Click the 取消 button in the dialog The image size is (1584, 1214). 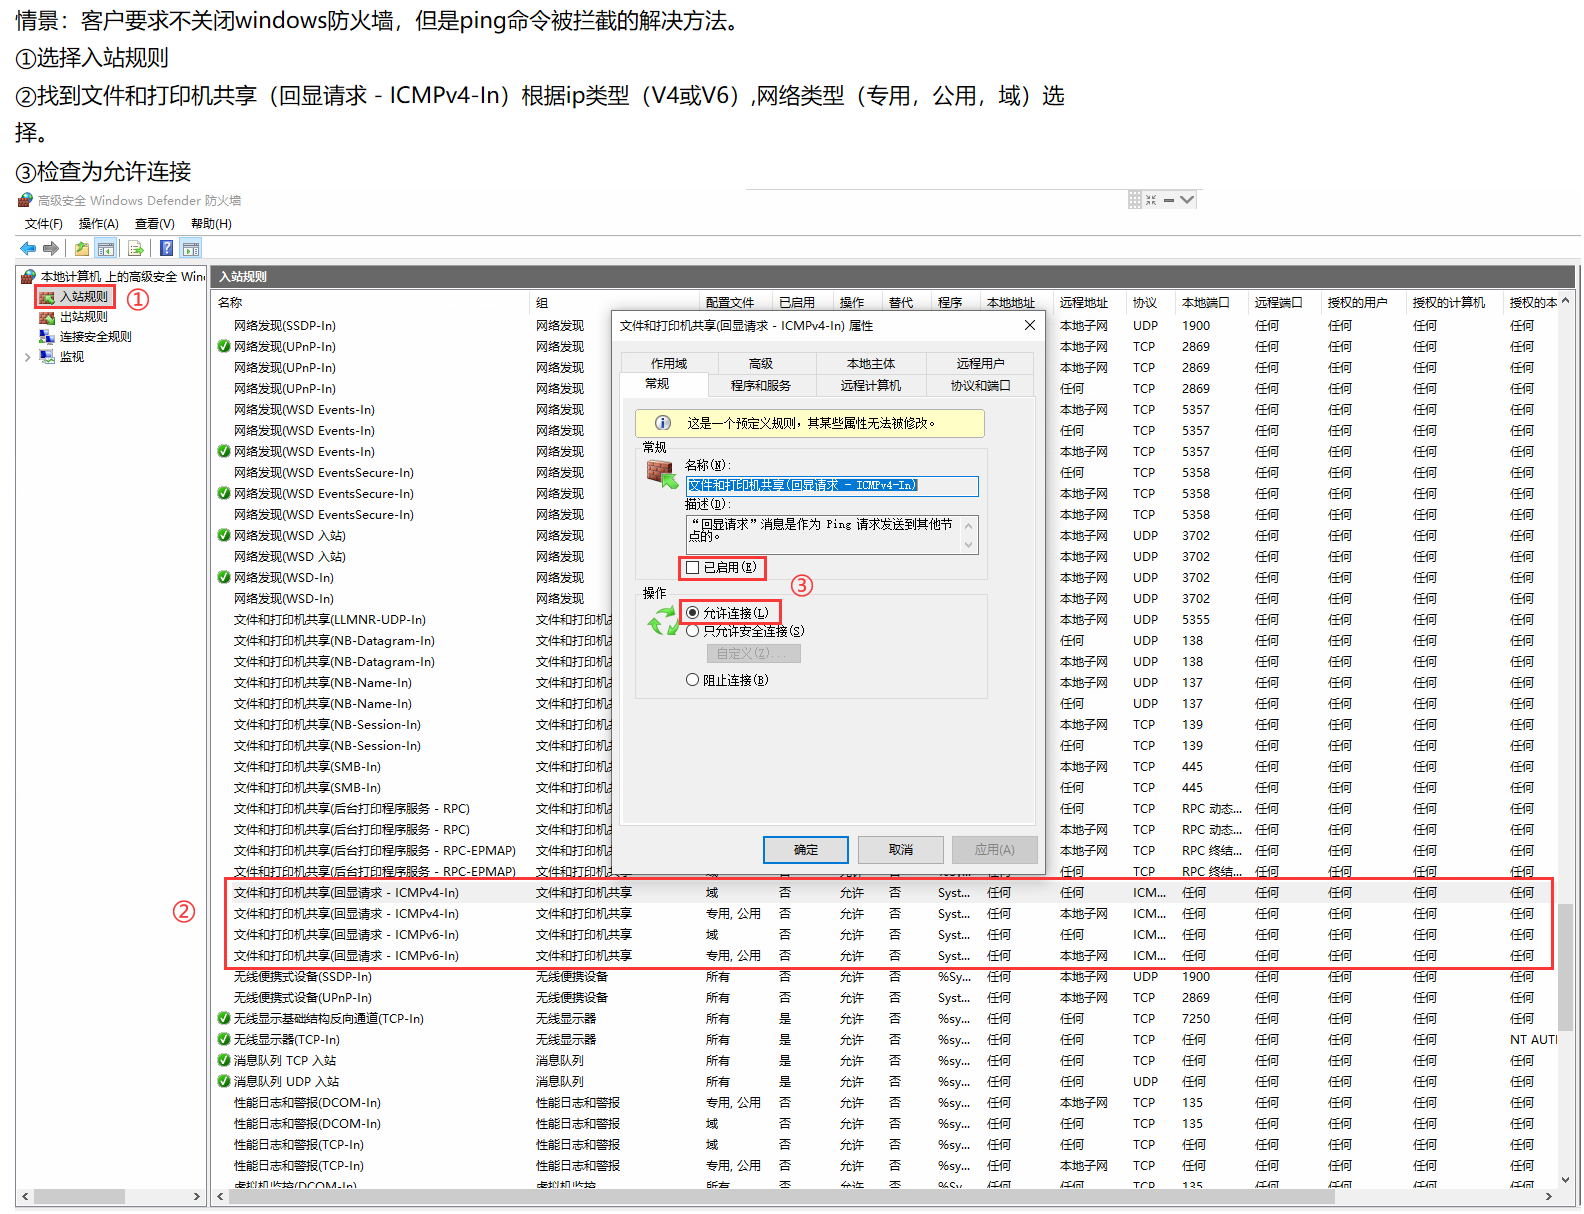pyautogui.click(x=901, y=850)
